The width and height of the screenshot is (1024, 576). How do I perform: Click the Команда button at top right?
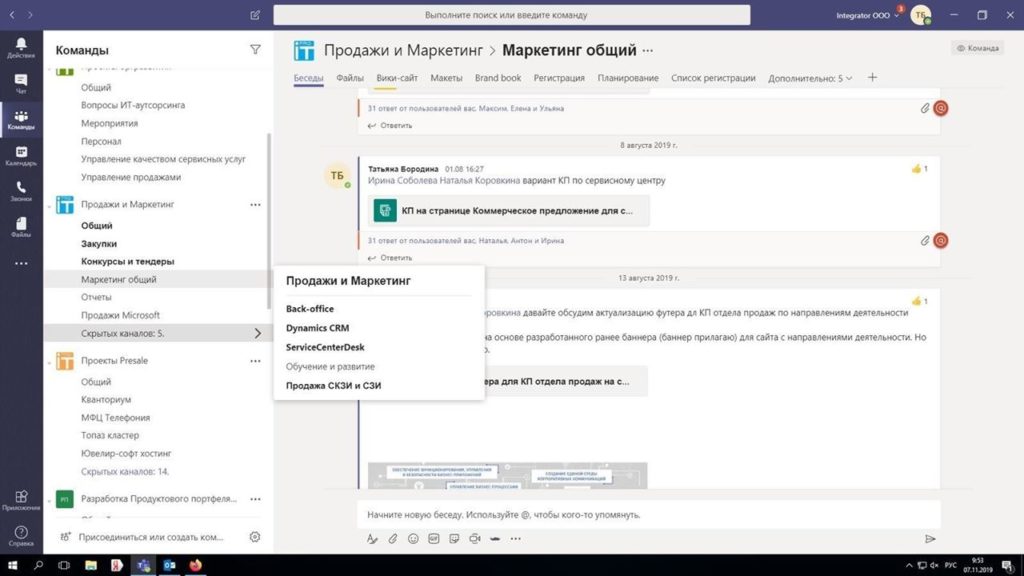[x=978, y=48]
